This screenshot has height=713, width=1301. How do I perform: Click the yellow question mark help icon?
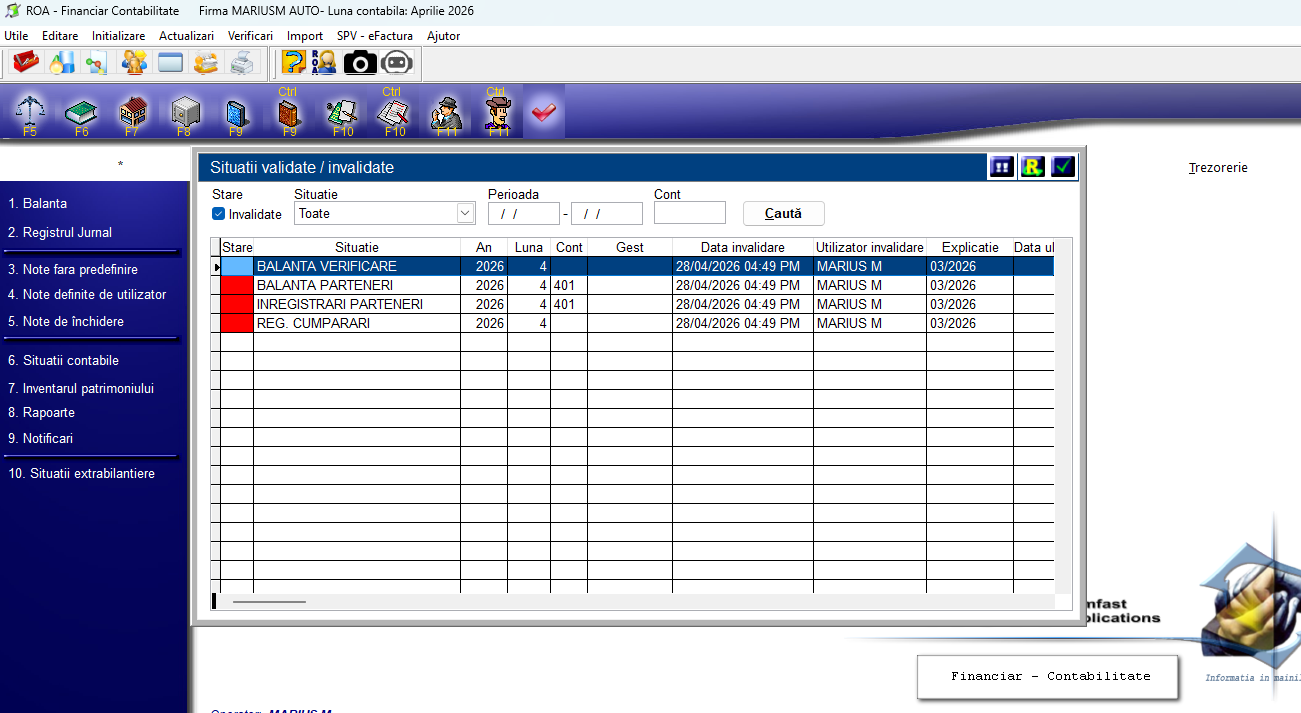click(293, 63)
